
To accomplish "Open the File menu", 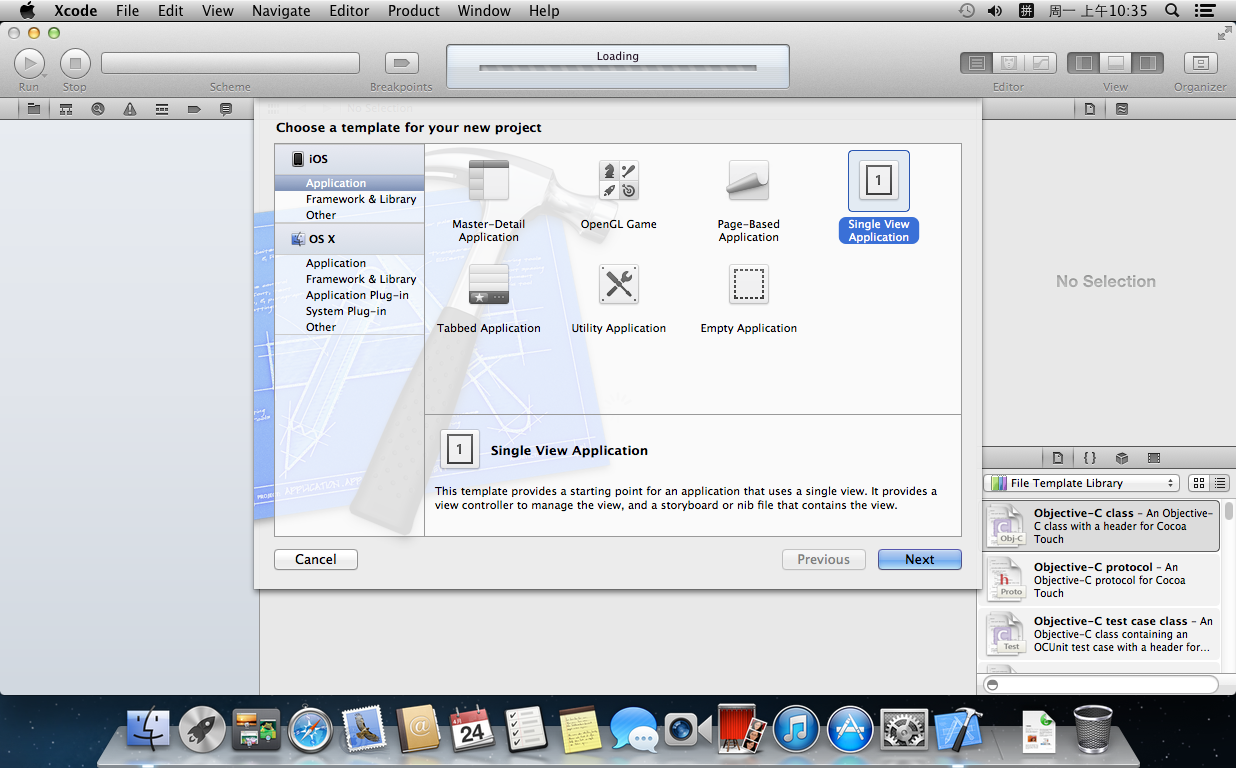I will click(x=127, y=10).
